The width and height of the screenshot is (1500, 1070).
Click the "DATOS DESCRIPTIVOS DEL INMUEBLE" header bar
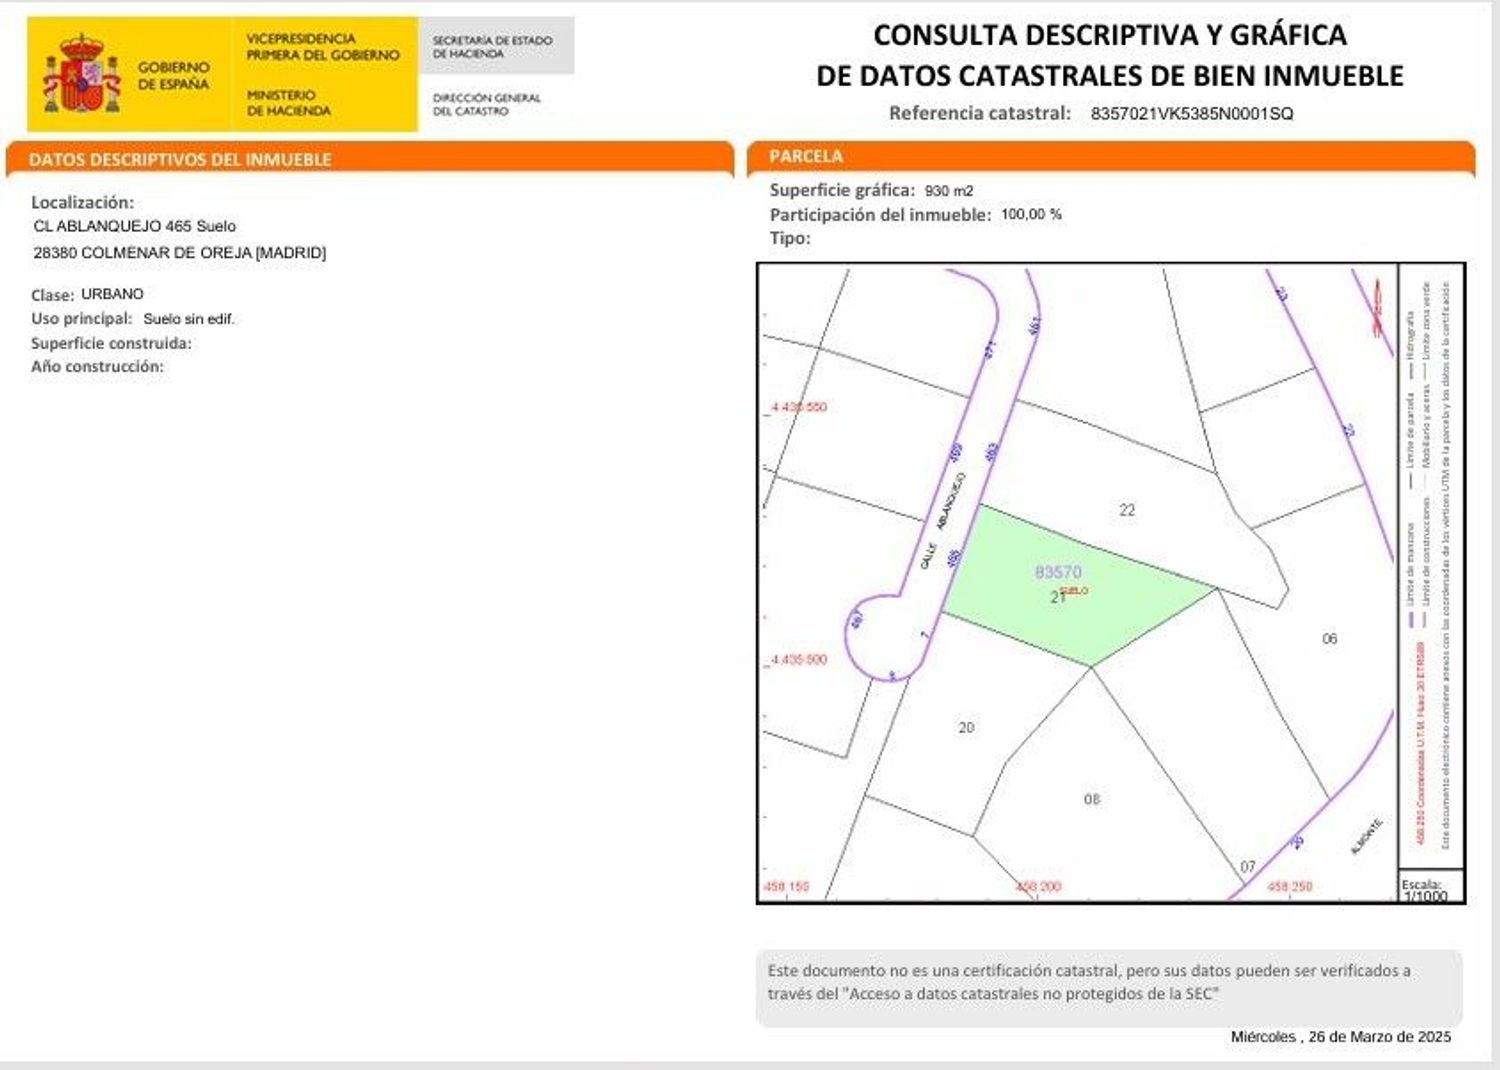point(370,159)
